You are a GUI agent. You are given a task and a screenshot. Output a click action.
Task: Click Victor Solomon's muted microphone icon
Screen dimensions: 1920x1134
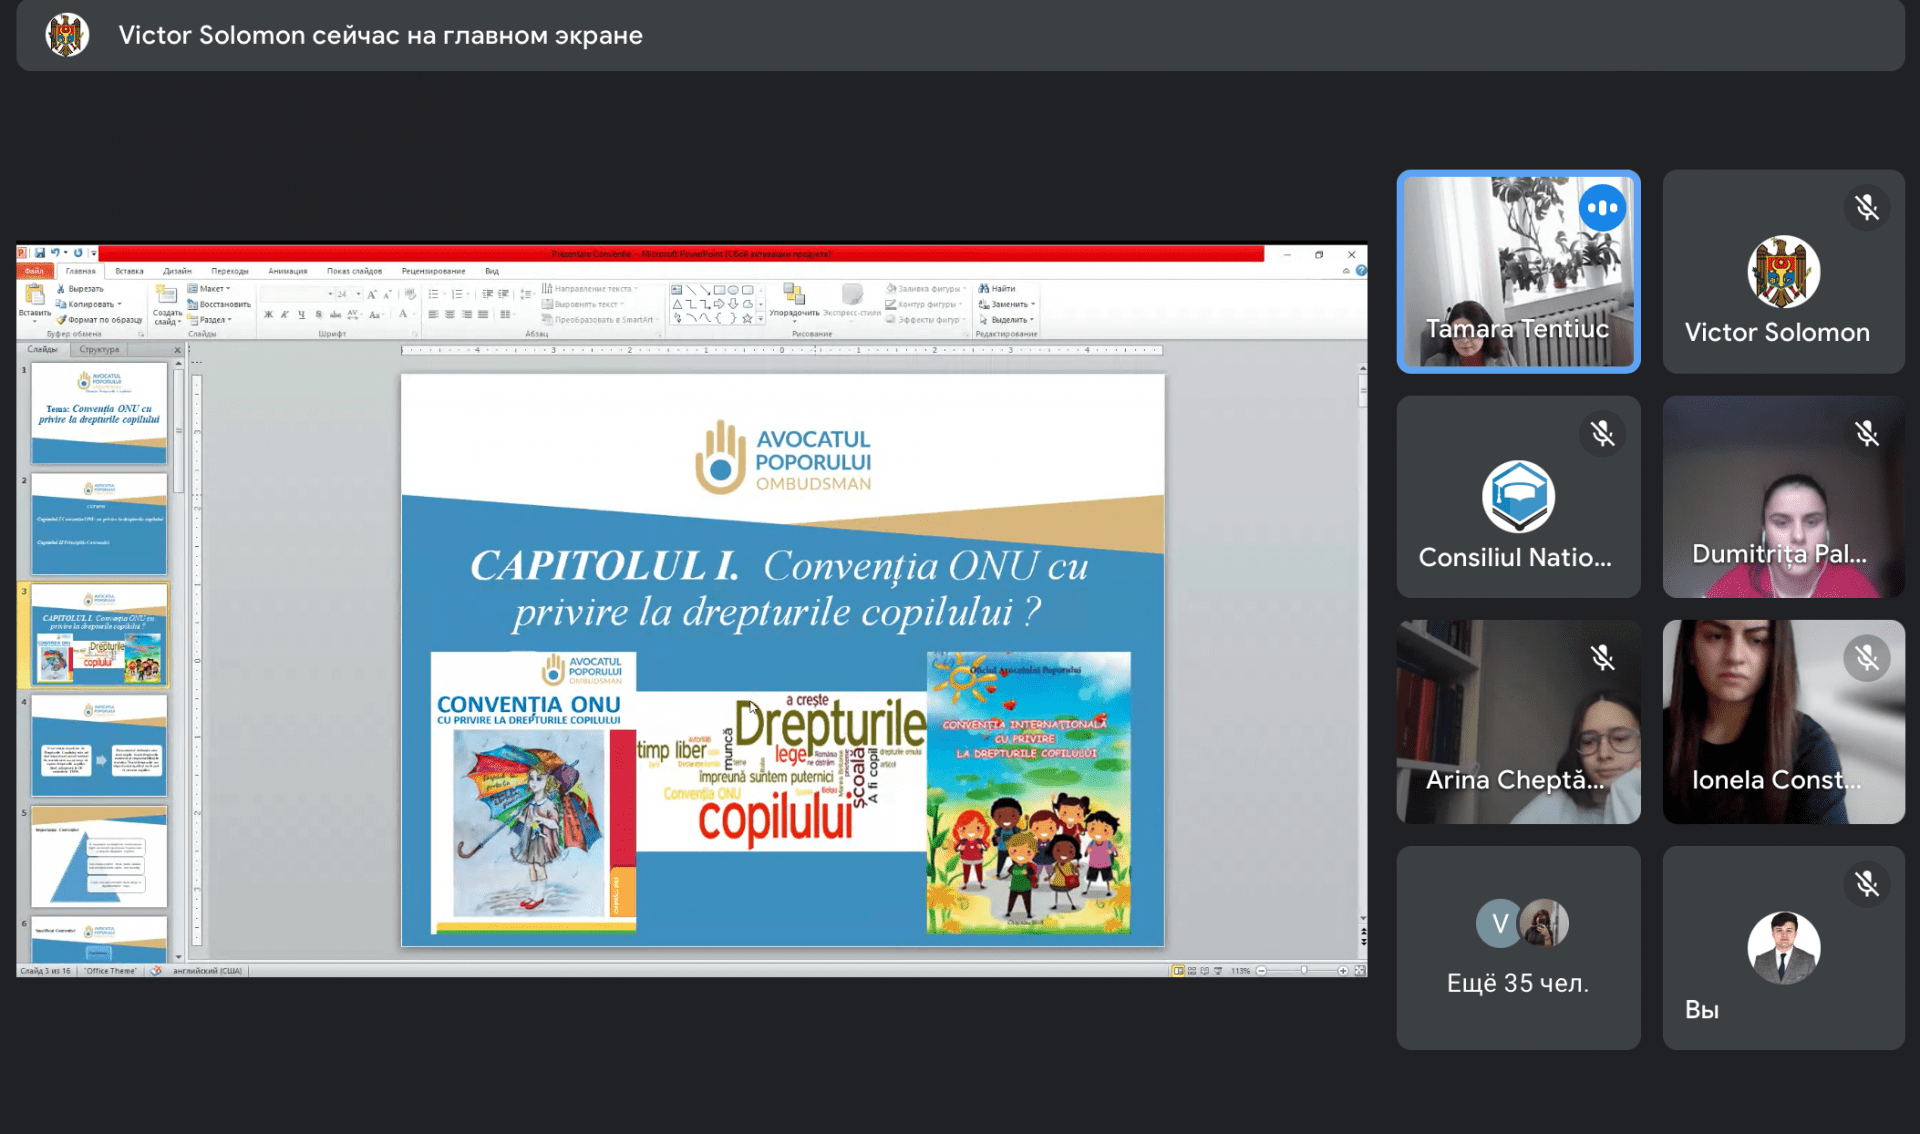[x=1867, y=208]
